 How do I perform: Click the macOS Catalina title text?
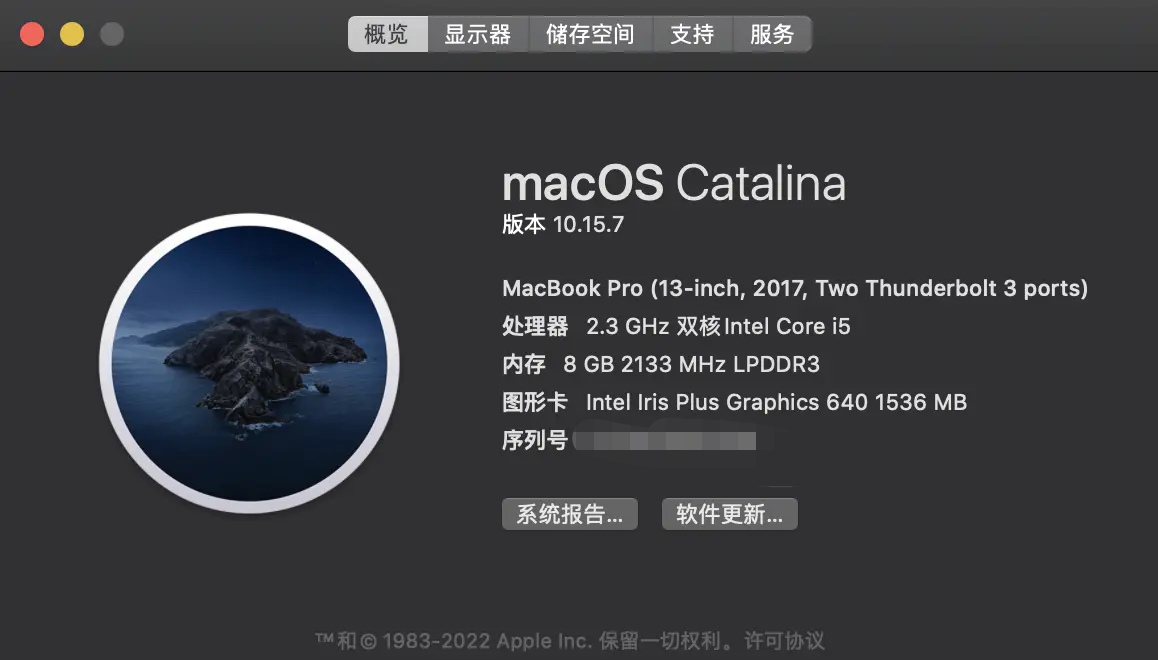pos(674,184)
